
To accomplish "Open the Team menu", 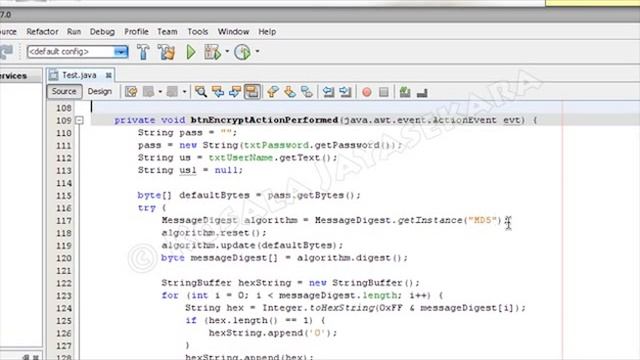I will tap(167, 31).
